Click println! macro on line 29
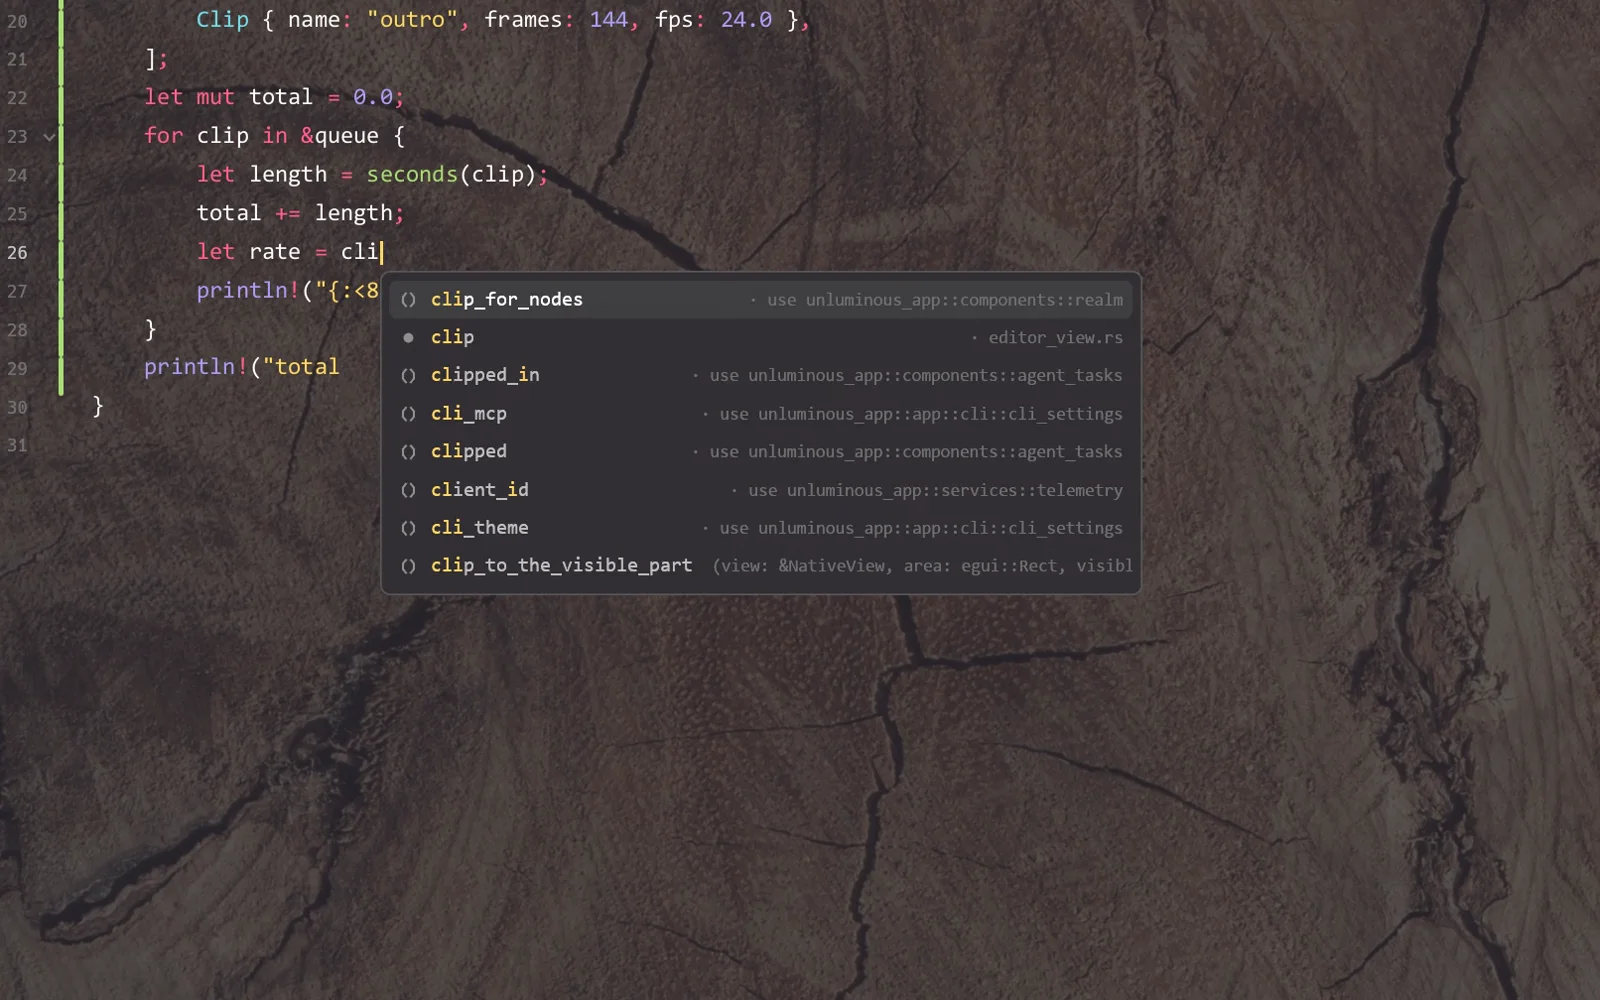Image resolution: width=1600 pixels, height=1000 pixels. 196,367
